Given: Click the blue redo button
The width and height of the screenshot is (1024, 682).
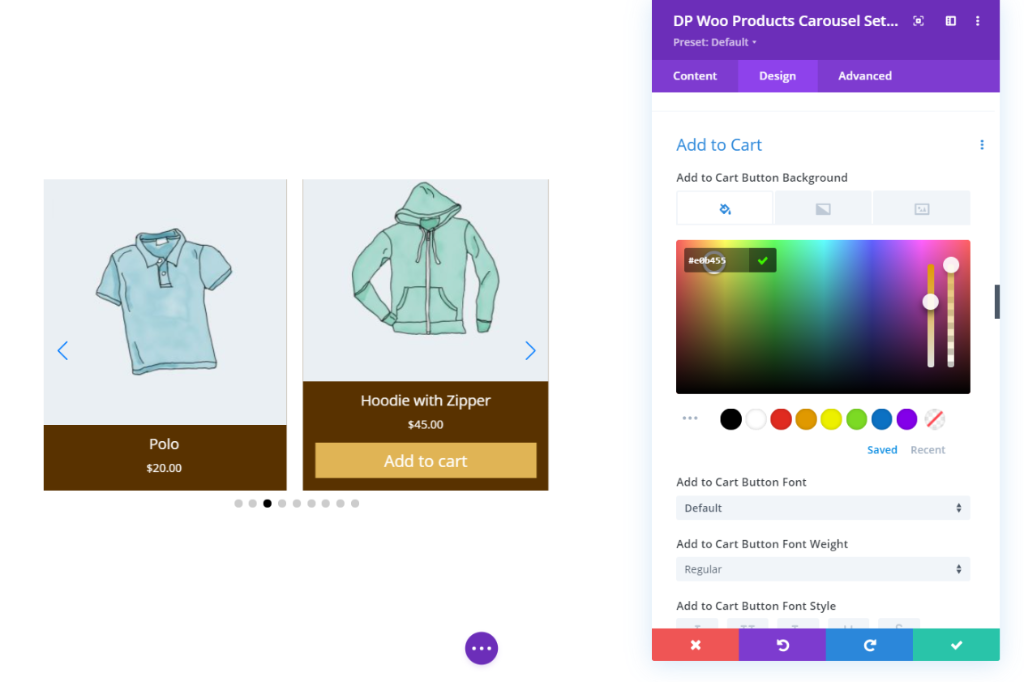Looking at the screenshot, I should [x=869, y=645].
